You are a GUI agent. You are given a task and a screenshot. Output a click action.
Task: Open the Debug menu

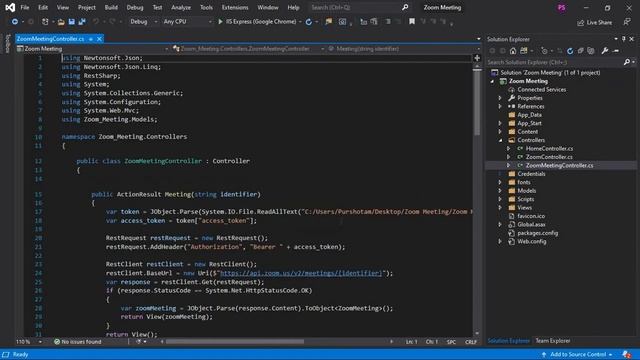pos(135,7)
